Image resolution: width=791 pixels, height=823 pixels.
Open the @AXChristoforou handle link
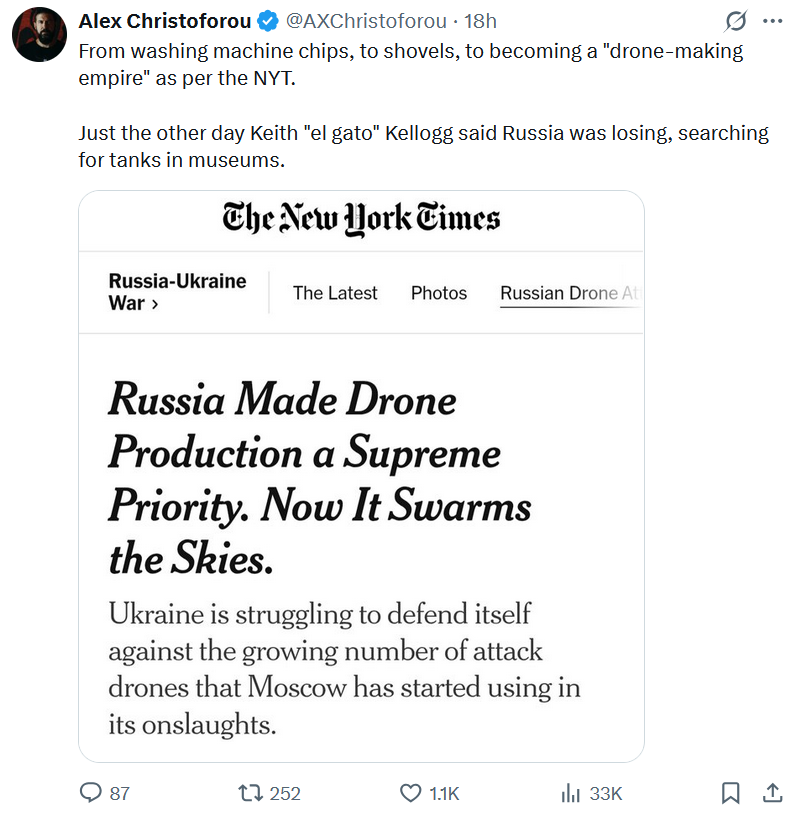pos(366,22)
